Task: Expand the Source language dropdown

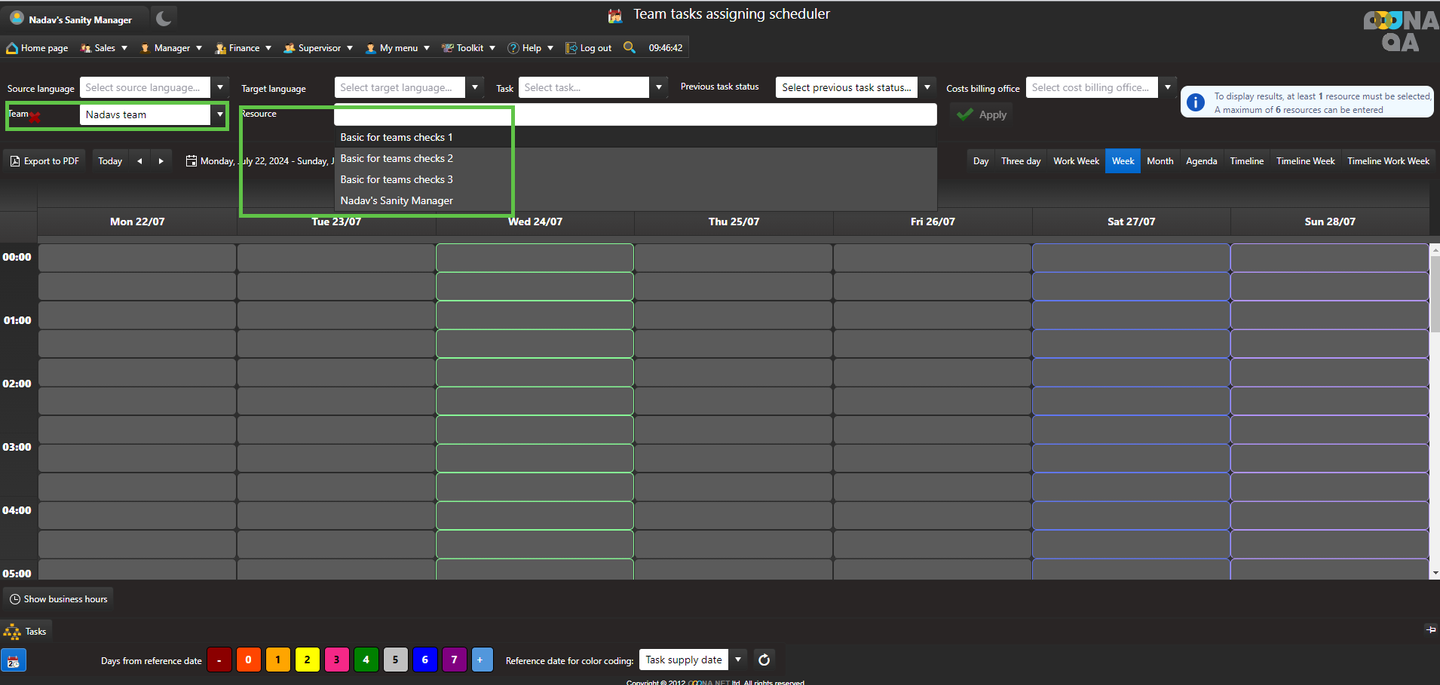Action: pos(220,88)
